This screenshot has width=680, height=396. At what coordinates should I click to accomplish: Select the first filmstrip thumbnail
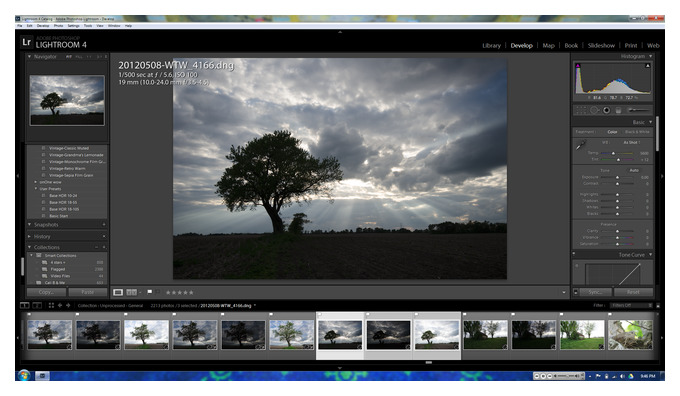(50, 334)
